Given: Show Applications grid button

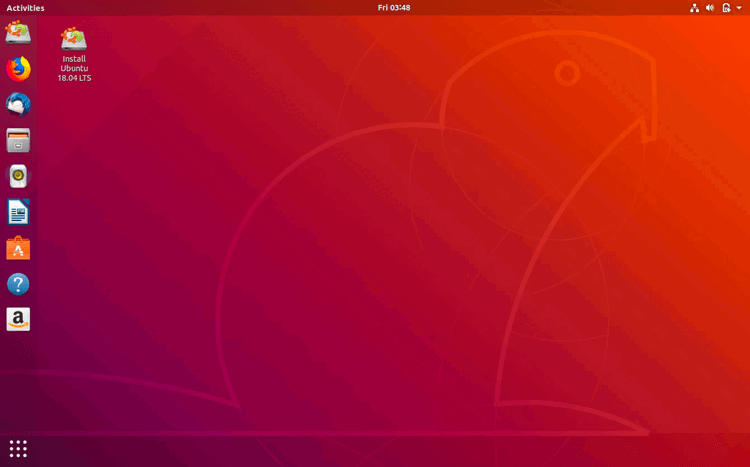Looking at the screenshot, I should 18,448.
